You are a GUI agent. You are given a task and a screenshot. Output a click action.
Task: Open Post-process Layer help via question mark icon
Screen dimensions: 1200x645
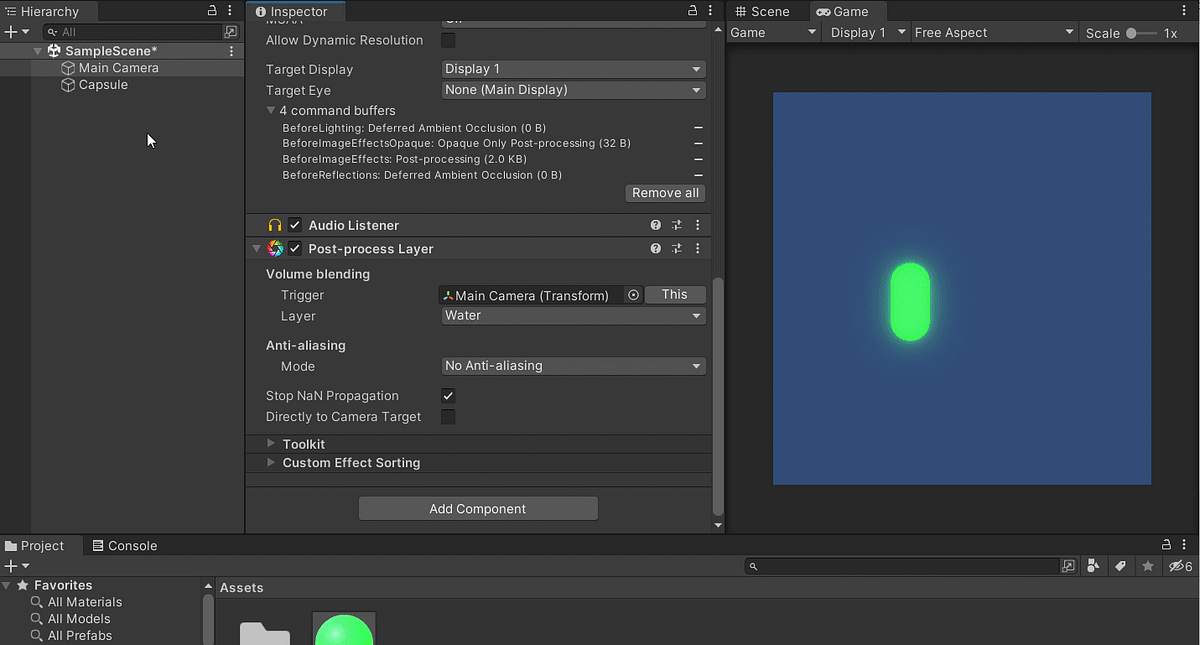click(655, 248)
